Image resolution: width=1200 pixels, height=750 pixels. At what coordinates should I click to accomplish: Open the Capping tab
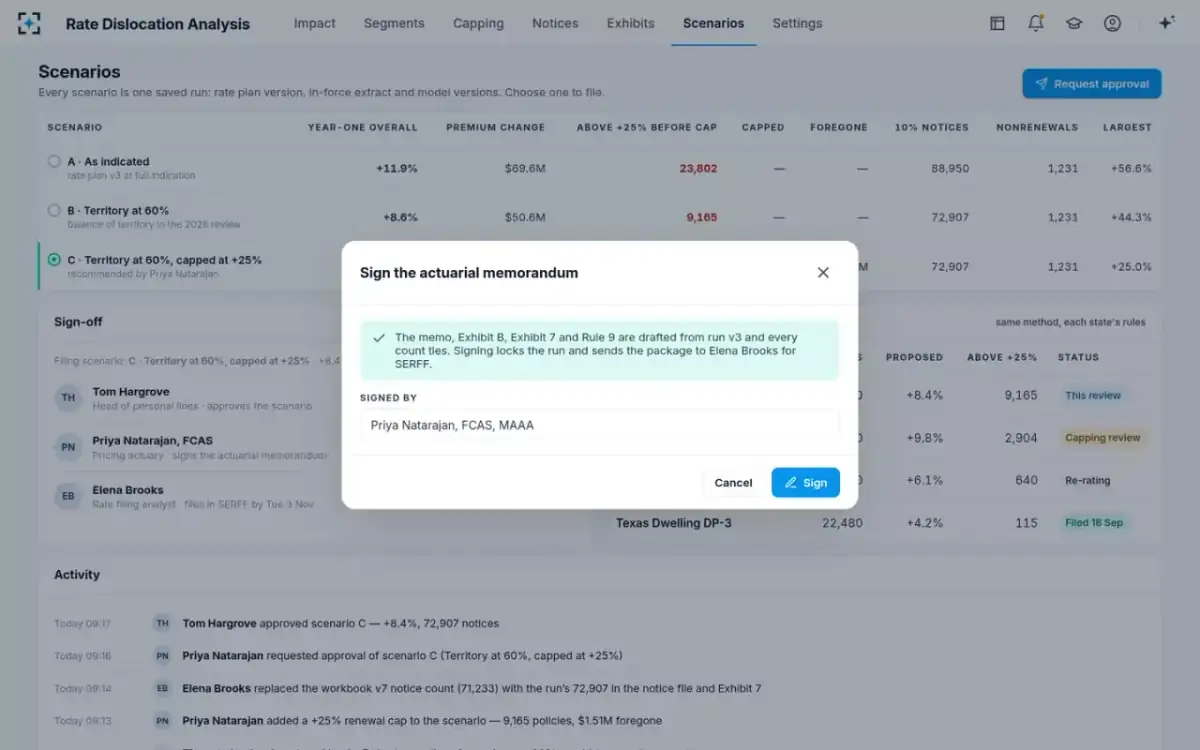coord(478,23)
